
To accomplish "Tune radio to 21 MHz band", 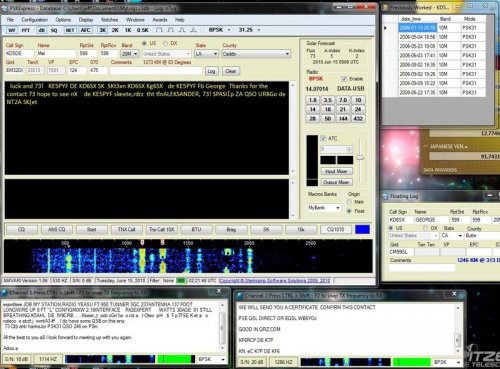I will [343, 109].
